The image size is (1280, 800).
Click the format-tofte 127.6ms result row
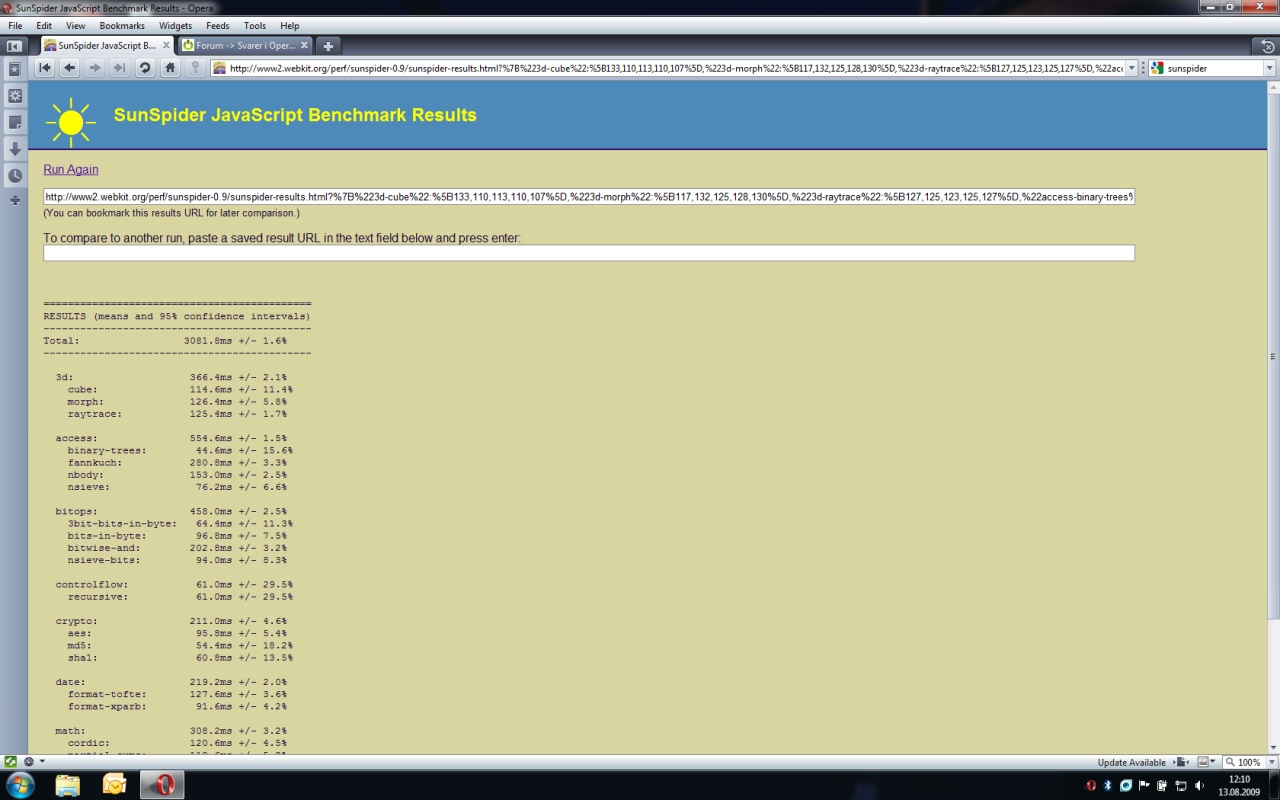tap(177, 694)
